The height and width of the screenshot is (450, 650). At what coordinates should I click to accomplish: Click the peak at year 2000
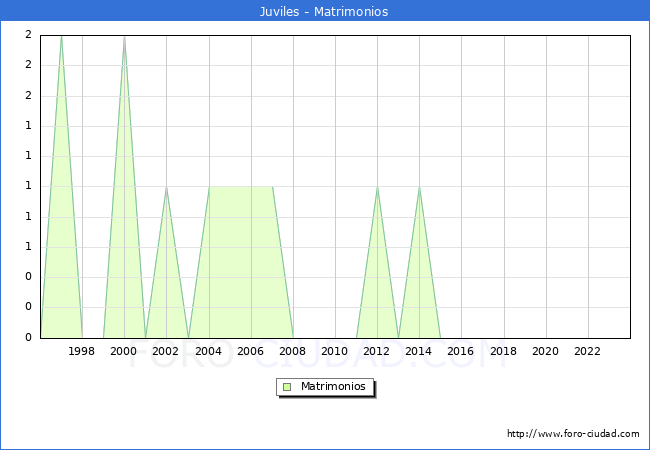[124, 37]
